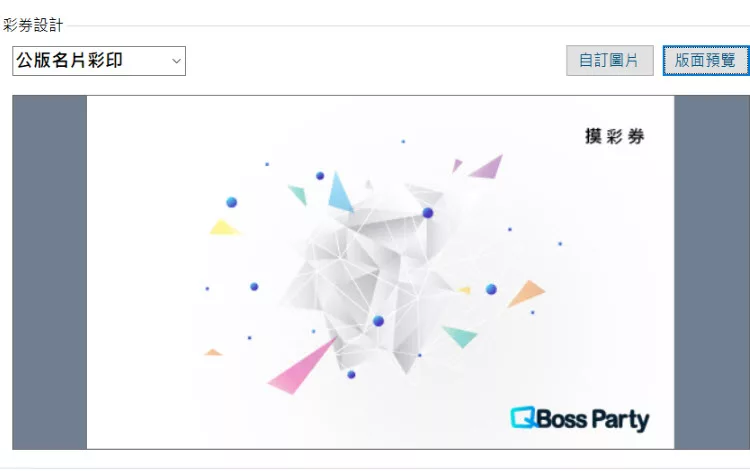This screenshot has width=750, height=471.
Task: Click the Boss Party logo on ticket
Action: point(580,419)
